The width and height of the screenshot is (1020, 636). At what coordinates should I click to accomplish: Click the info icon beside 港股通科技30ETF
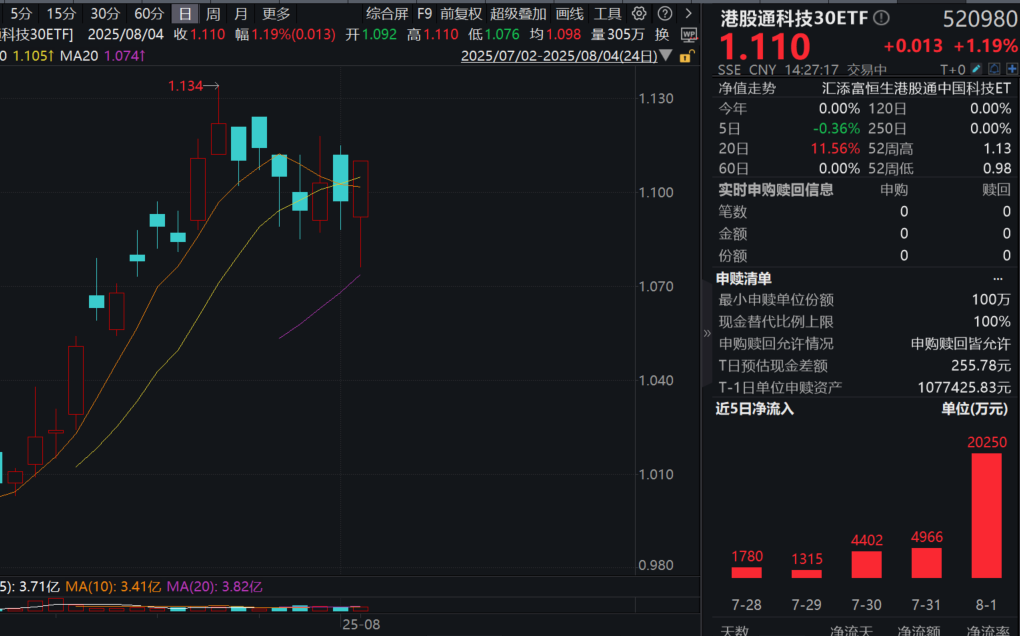click(880, 18)
